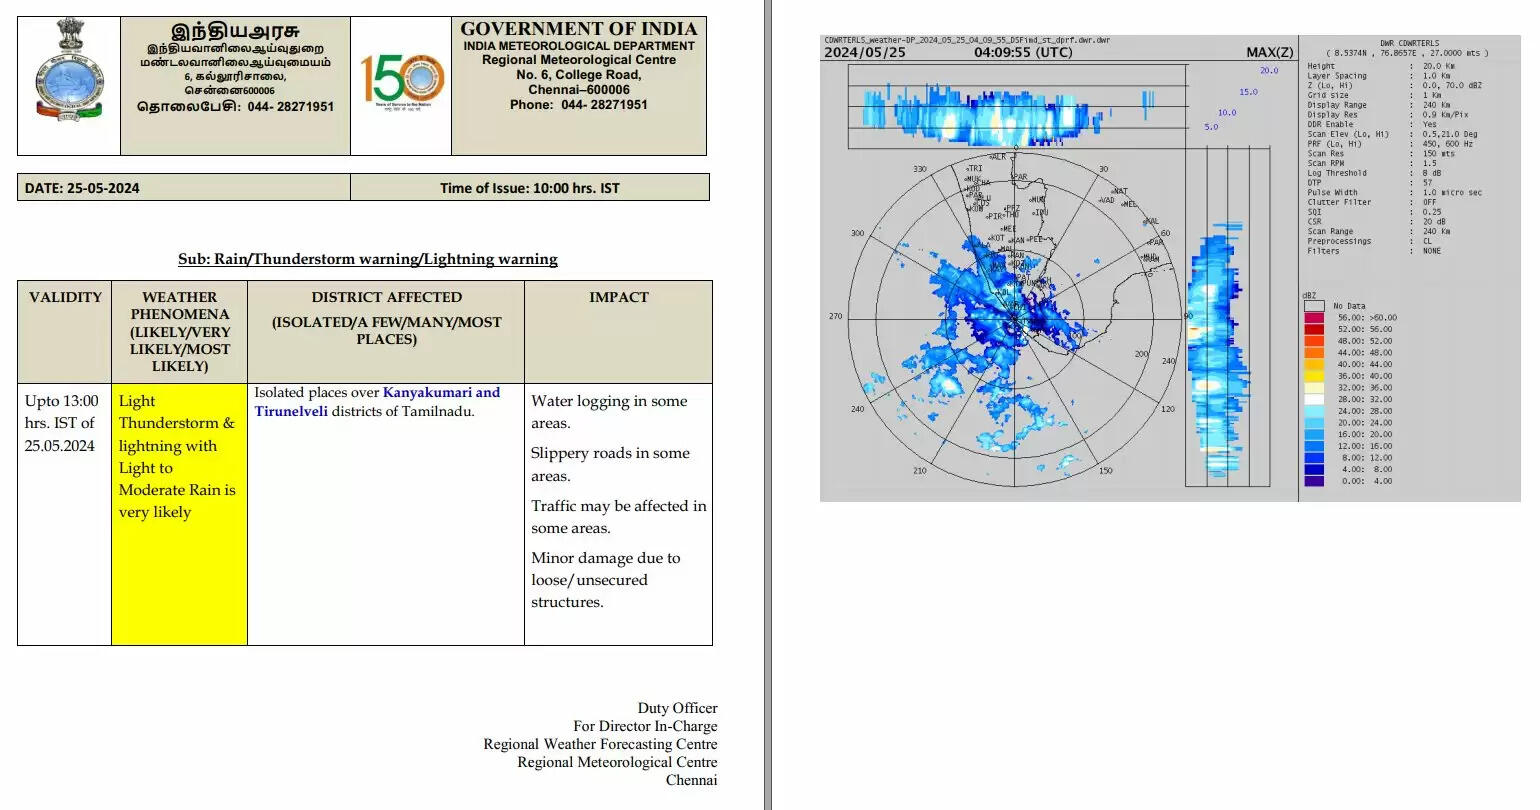Click the ALR station marker at the top of the radar

[996, 157]
